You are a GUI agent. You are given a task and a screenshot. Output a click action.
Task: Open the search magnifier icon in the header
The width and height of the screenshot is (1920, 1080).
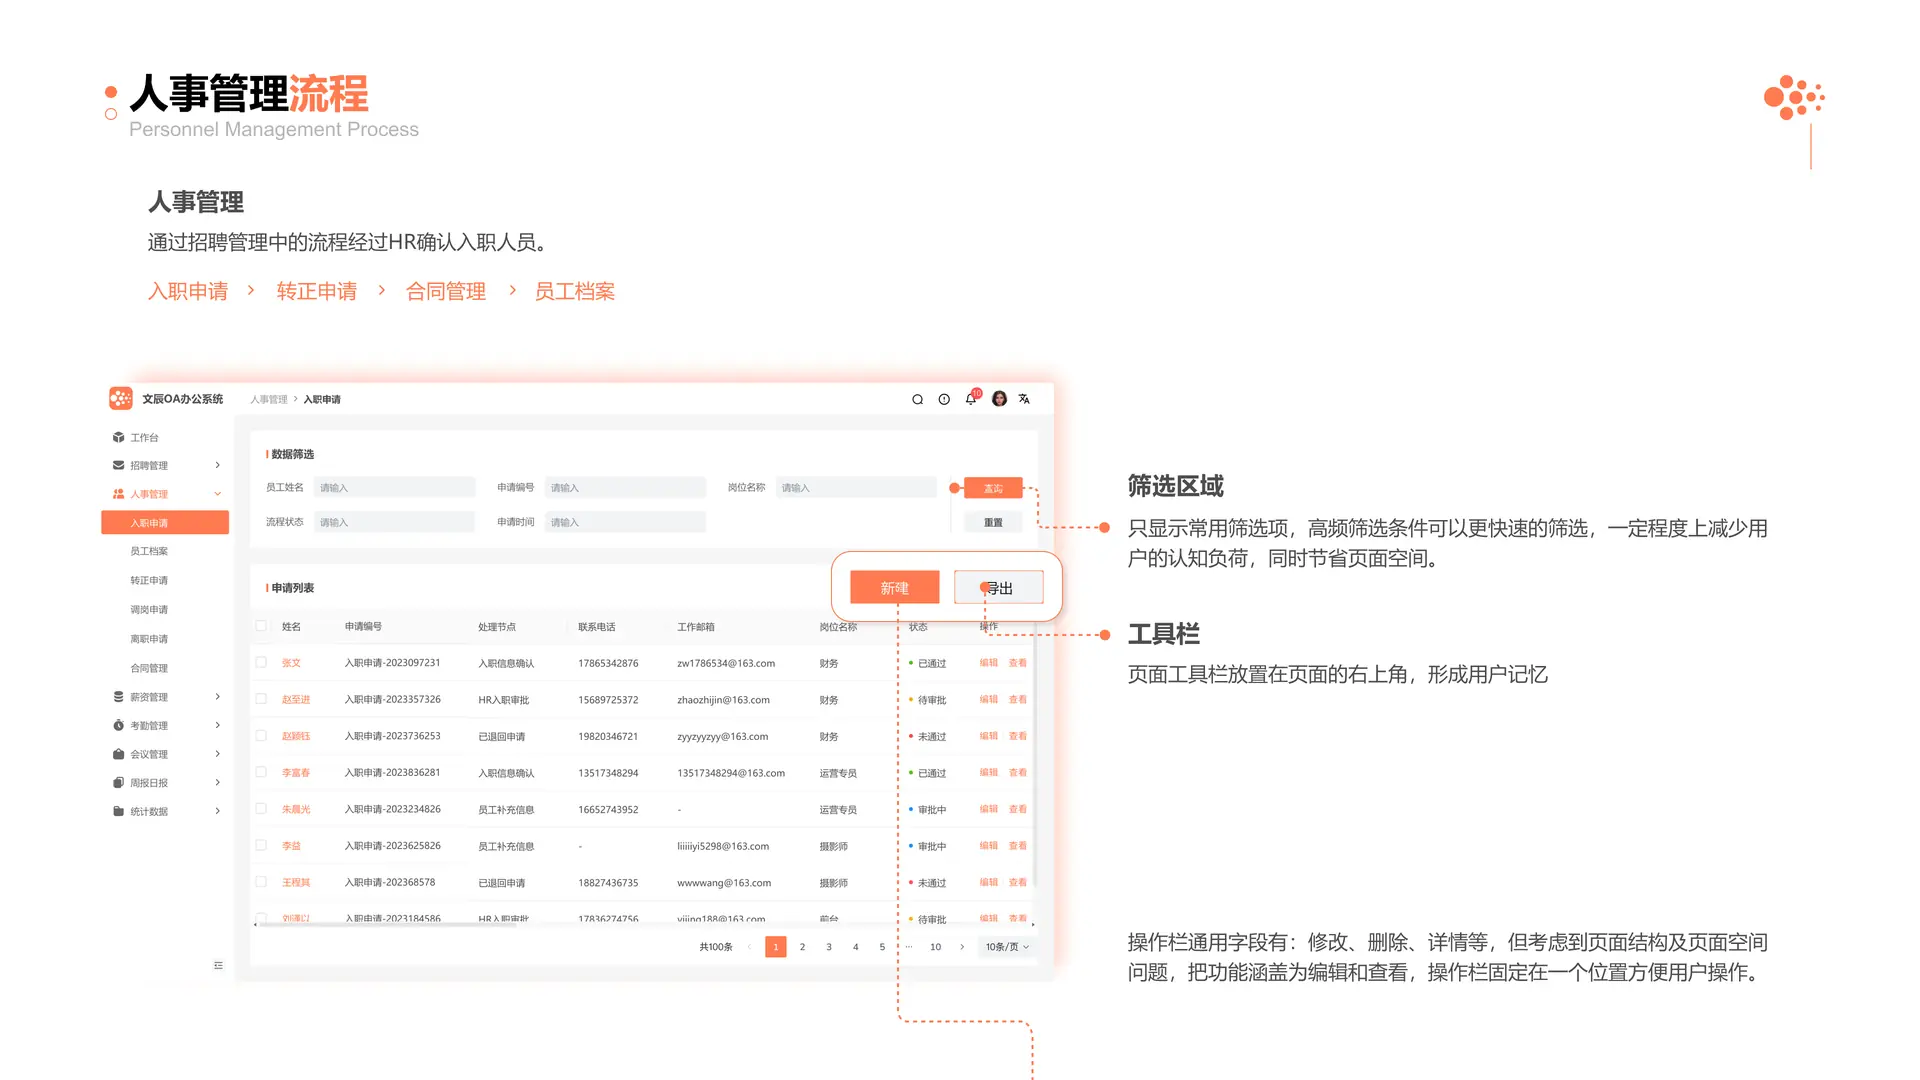pyautogui.click(x=917, y=399)
